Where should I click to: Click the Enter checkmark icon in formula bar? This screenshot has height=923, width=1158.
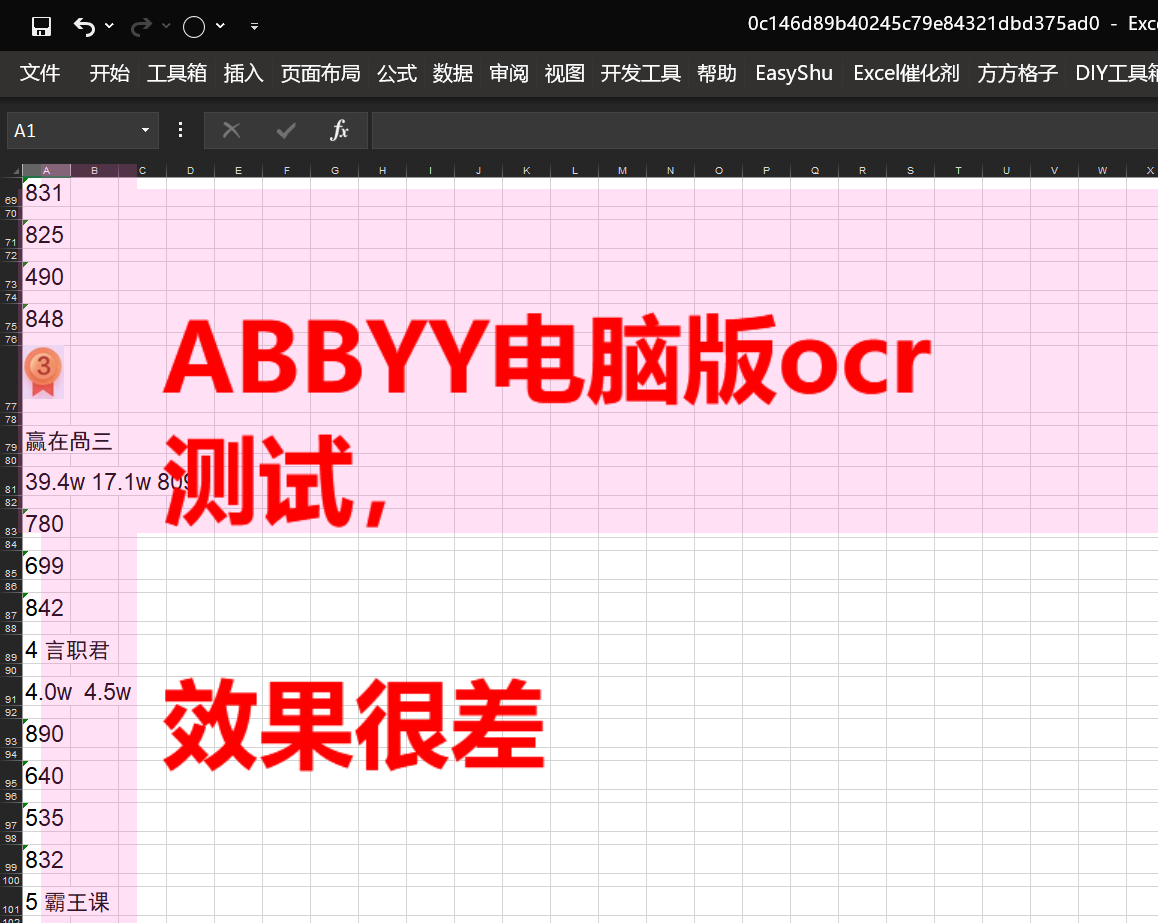tap(286, 131)
